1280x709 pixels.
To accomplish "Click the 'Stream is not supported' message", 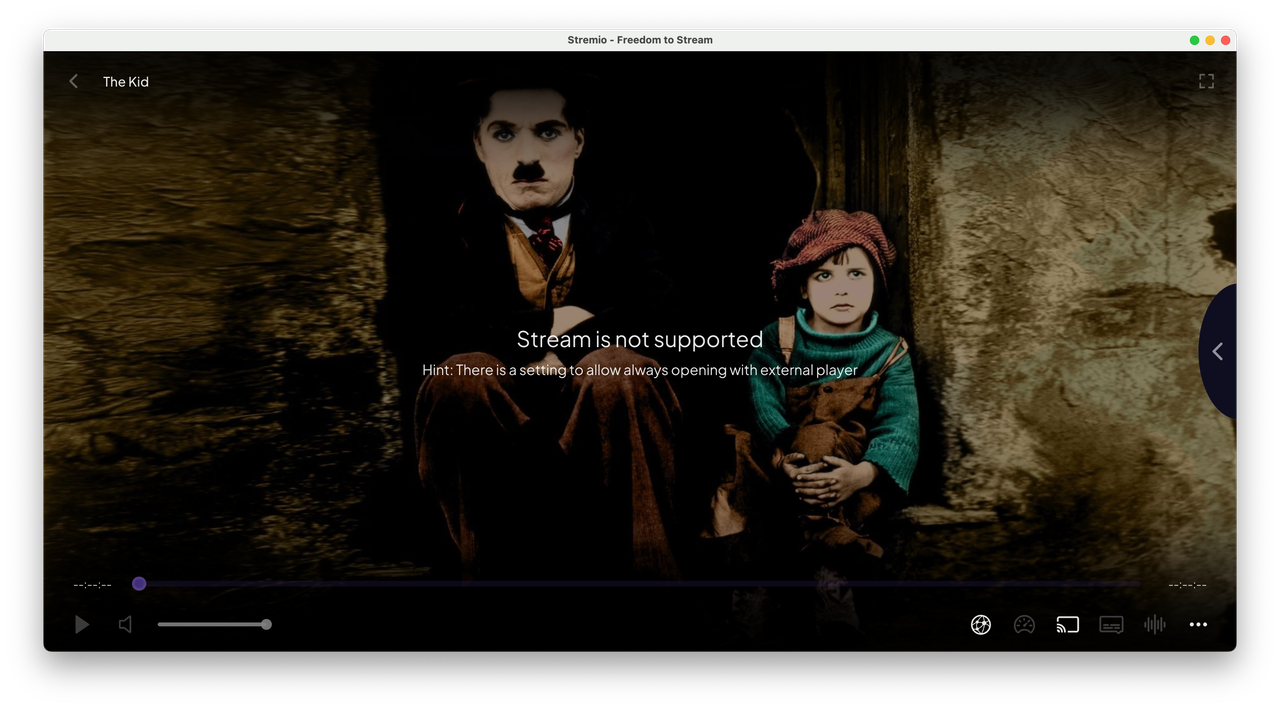I will tap(640, 339).
